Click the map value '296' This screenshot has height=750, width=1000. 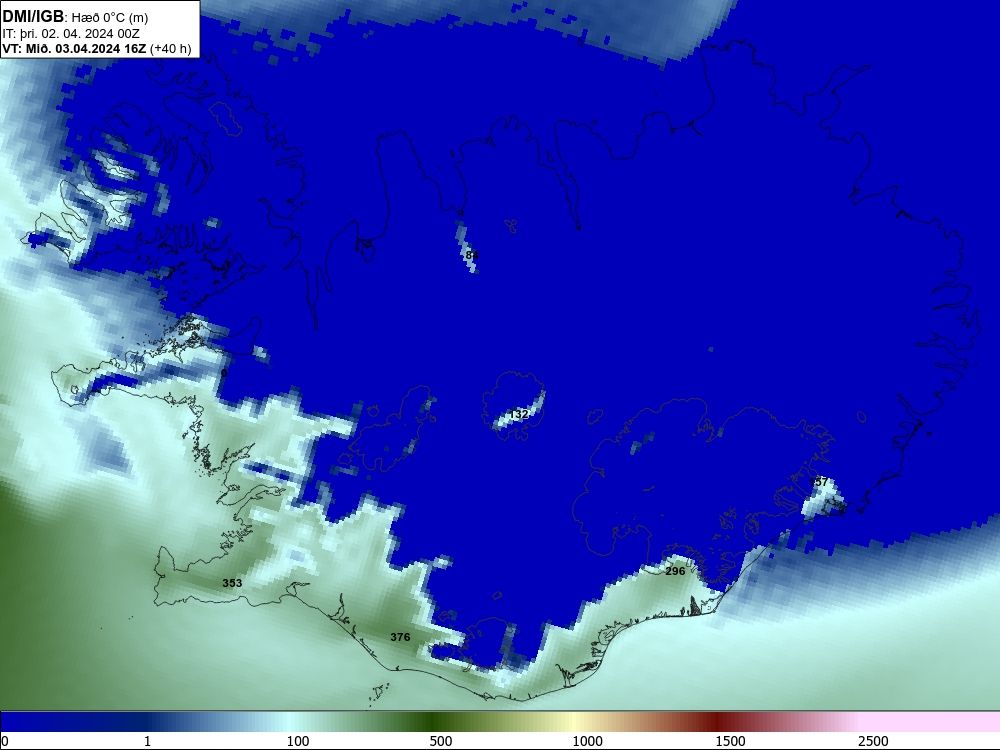(x=675, y=571)
